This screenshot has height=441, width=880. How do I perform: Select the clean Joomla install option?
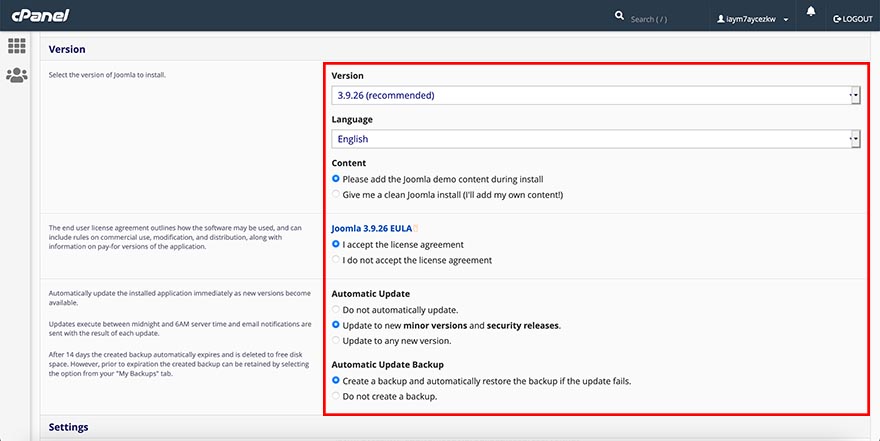click(x=336, y=194)
